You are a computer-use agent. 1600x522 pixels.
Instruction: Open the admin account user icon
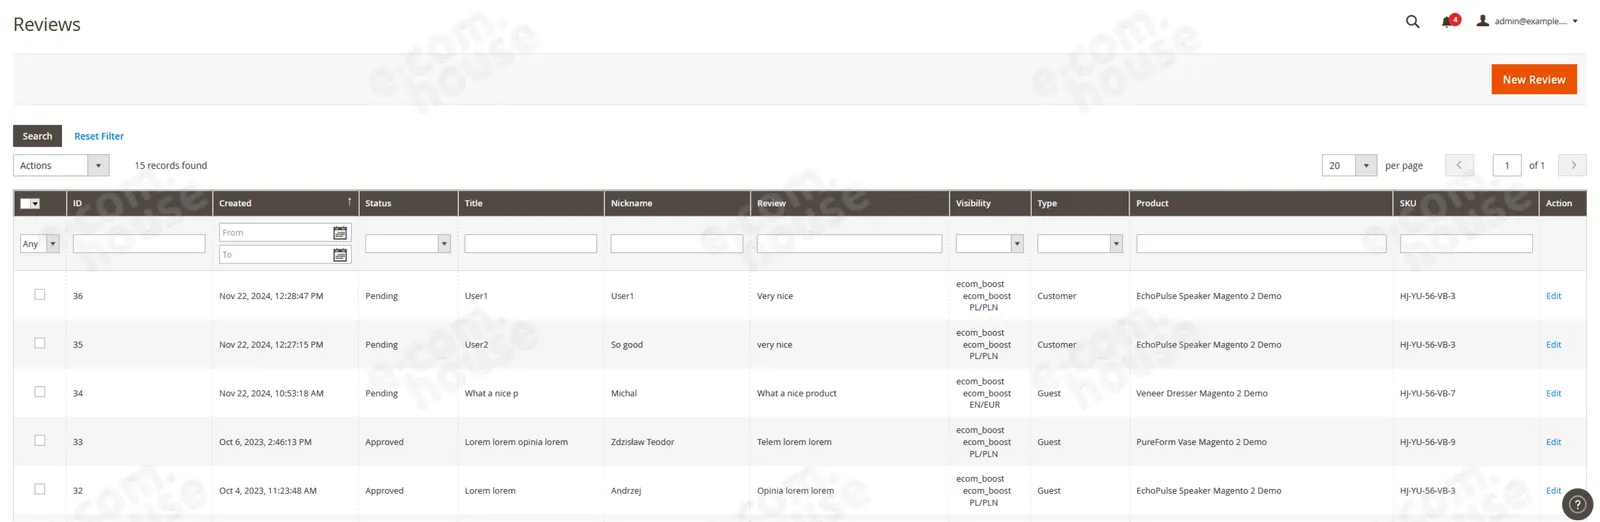pyautogui.click(x=1483, y=21)
